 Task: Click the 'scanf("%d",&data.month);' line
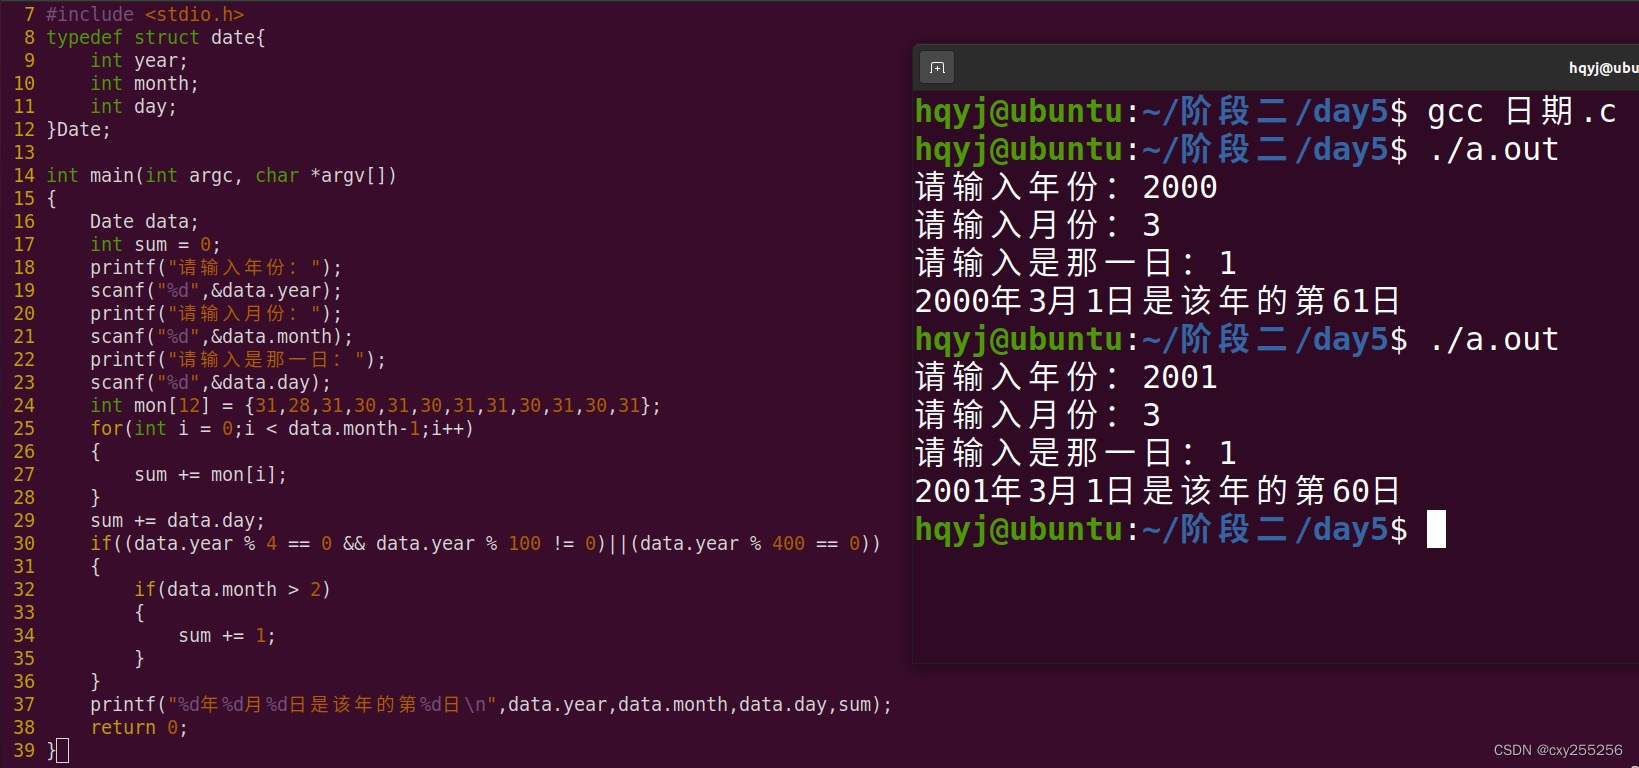[x=221, y=336]
